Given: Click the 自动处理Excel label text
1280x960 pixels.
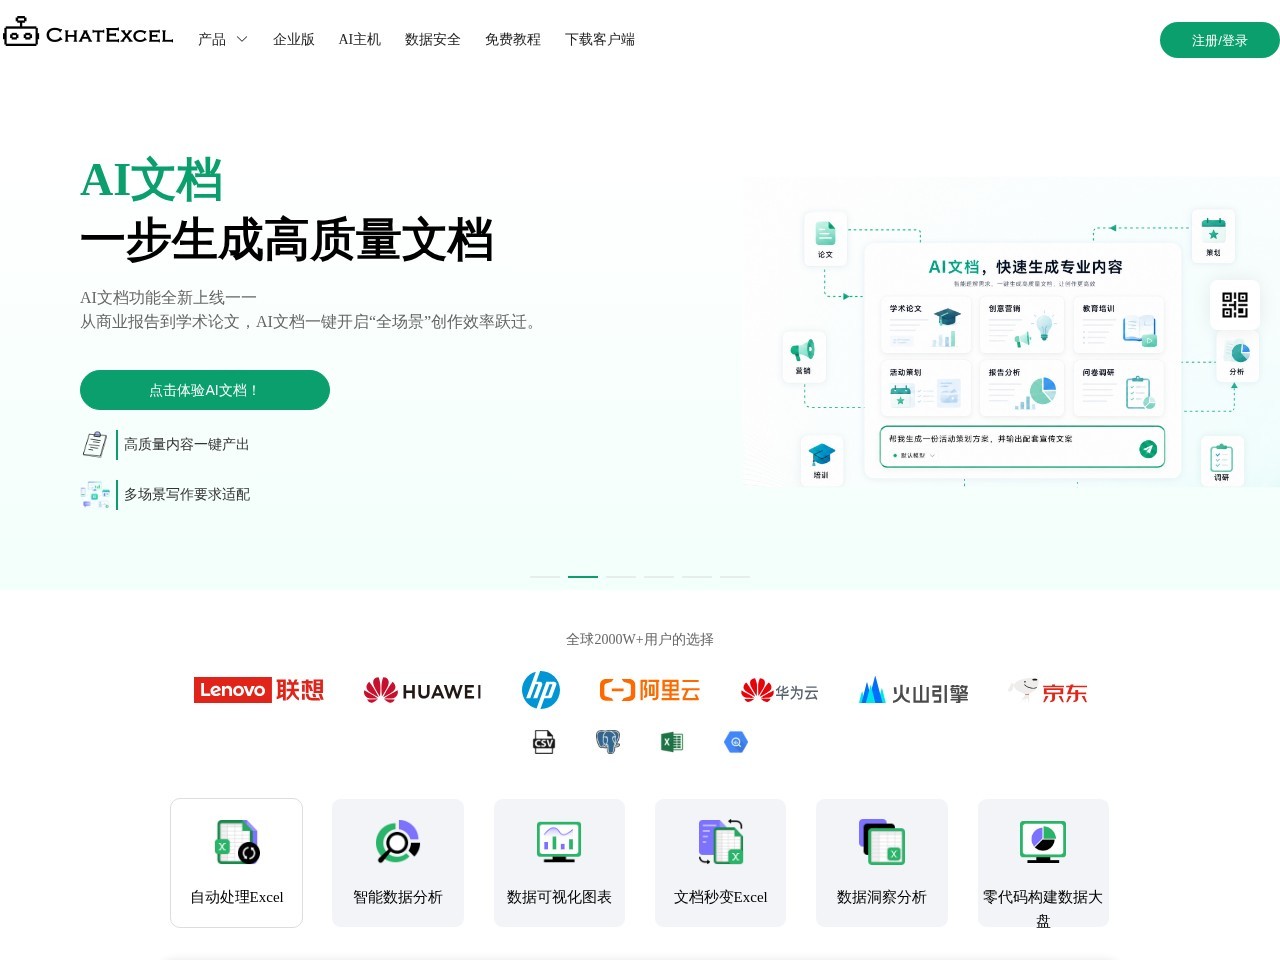Looking at the screenshot, I should pos(237,897).
